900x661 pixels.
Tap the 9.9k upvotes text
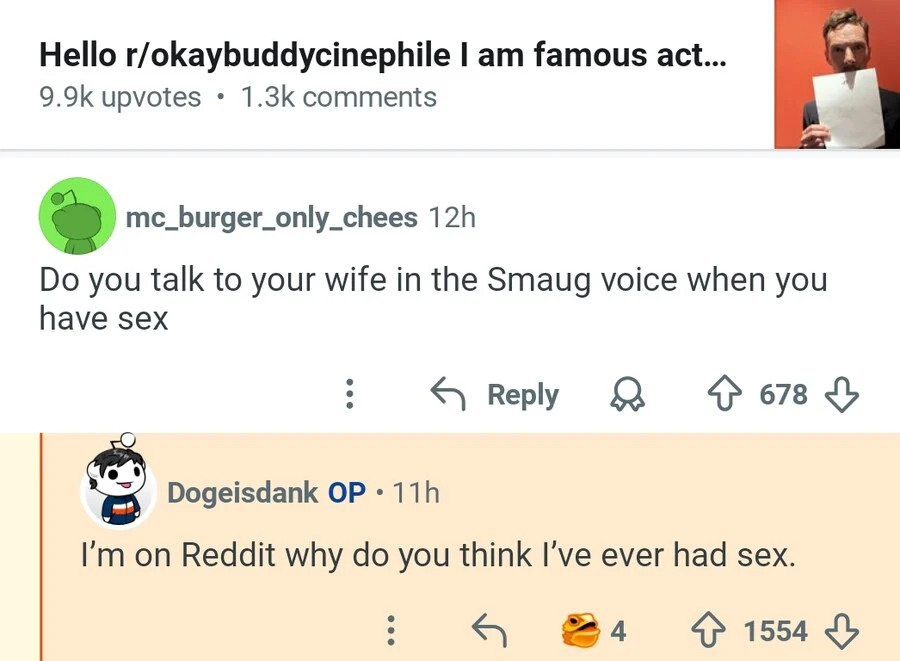point(120,97)
